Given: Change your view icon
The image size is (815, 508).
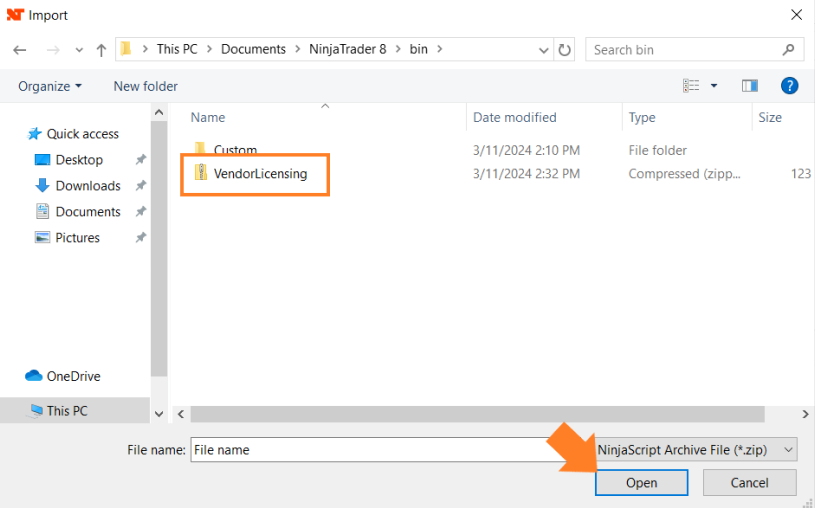Looking at the screenshot, I should click(691, 86).
